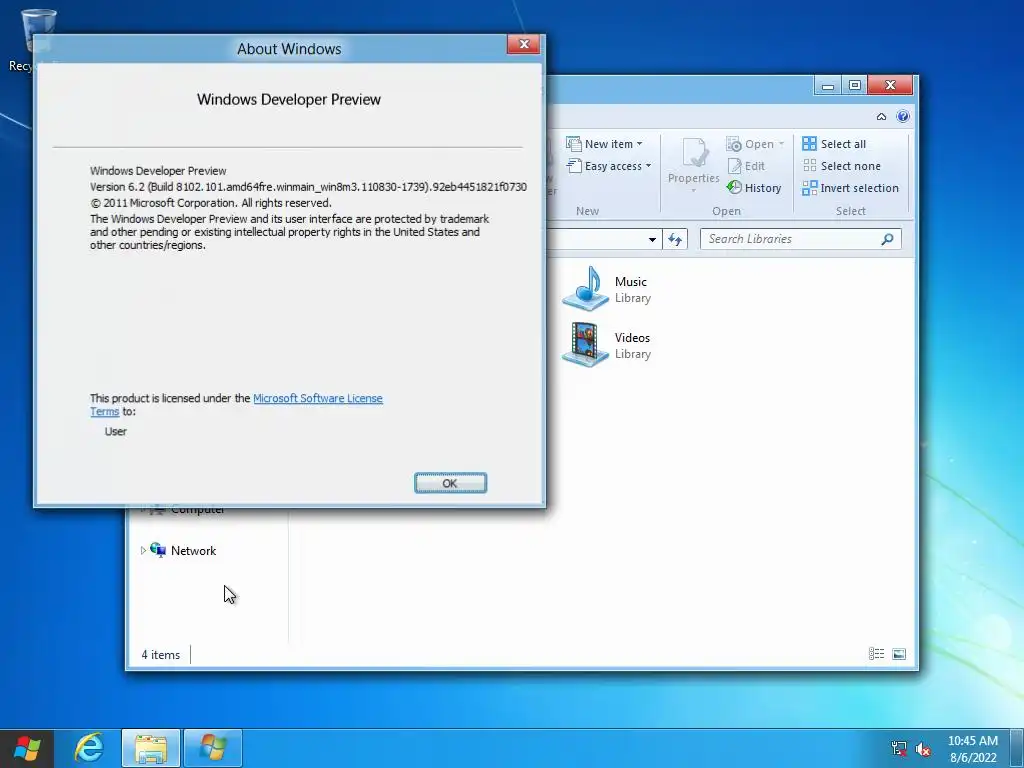Maximize the Libraries Explorer window
The height and width of the screenshot is (768, 1024).
coord(855,86)
